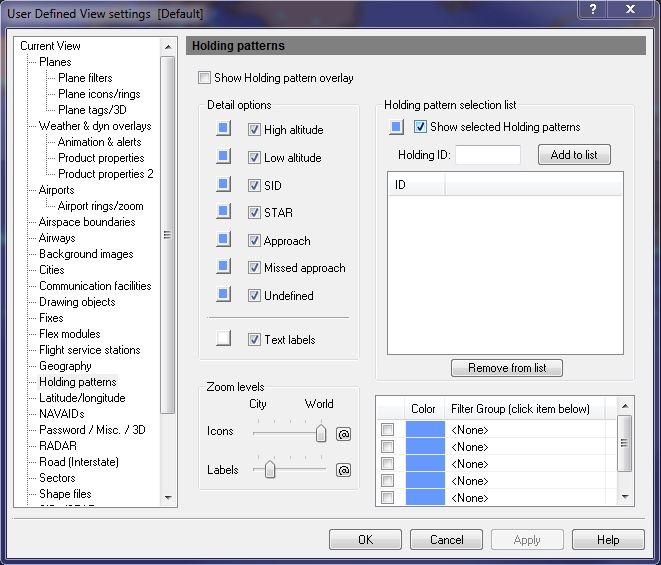The height and width of the screenshot is (565, 661).
Task: Click the @ icon next to Labels slider
Action: pos(343,470)
